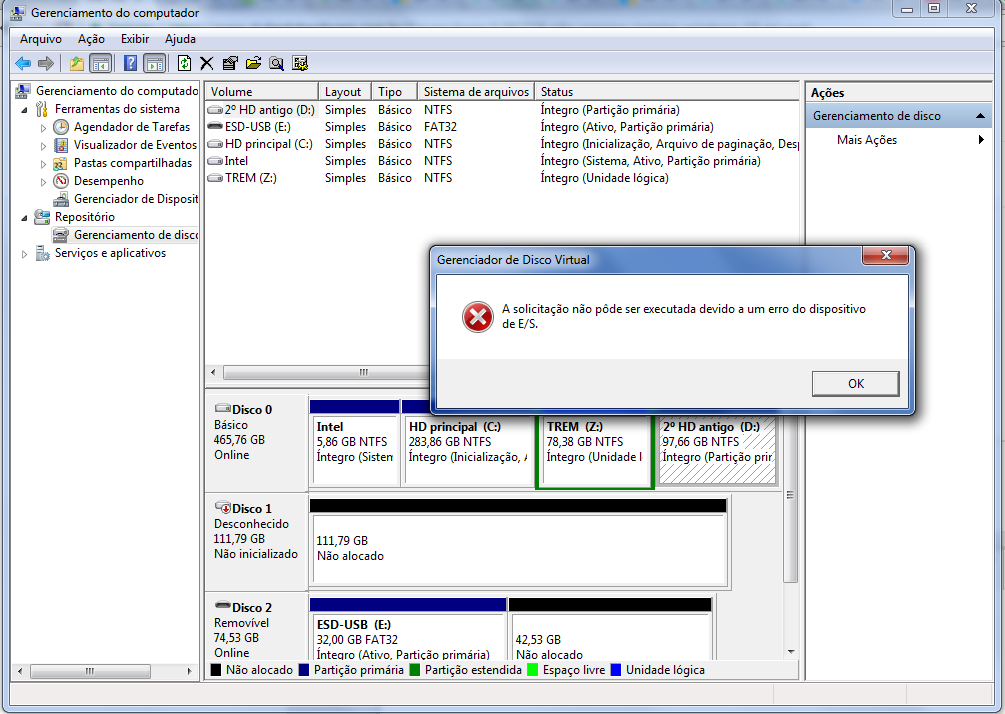Viewport: 1005px width, 714px height.
Task: Click the Disco 1 not-initialized disk icon
Action: coord(222,508)
